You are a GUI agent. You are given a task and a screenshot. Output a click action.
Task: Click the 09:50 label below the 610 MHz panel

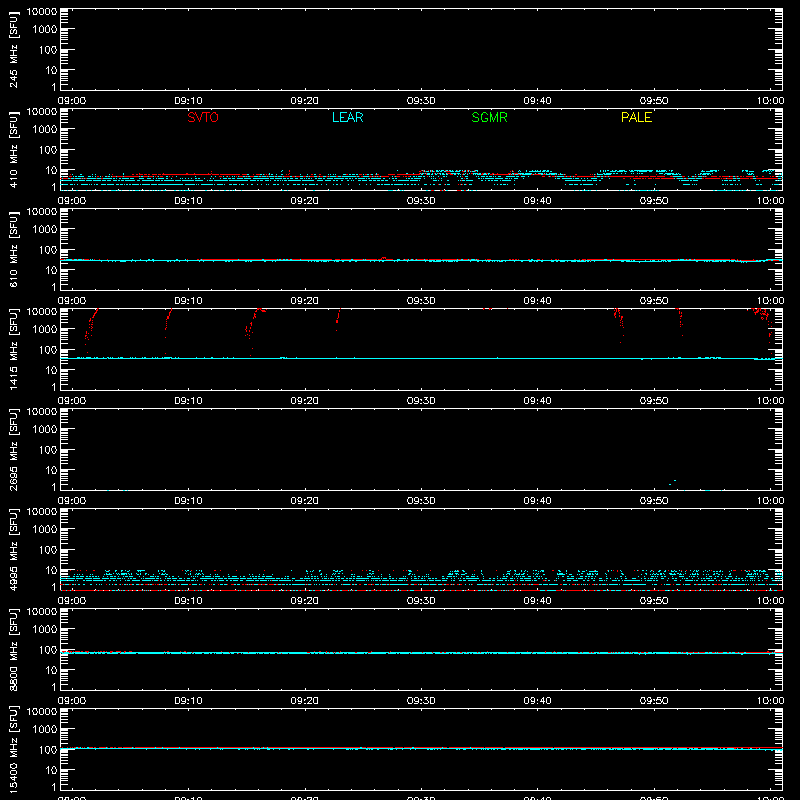[654, 301]
